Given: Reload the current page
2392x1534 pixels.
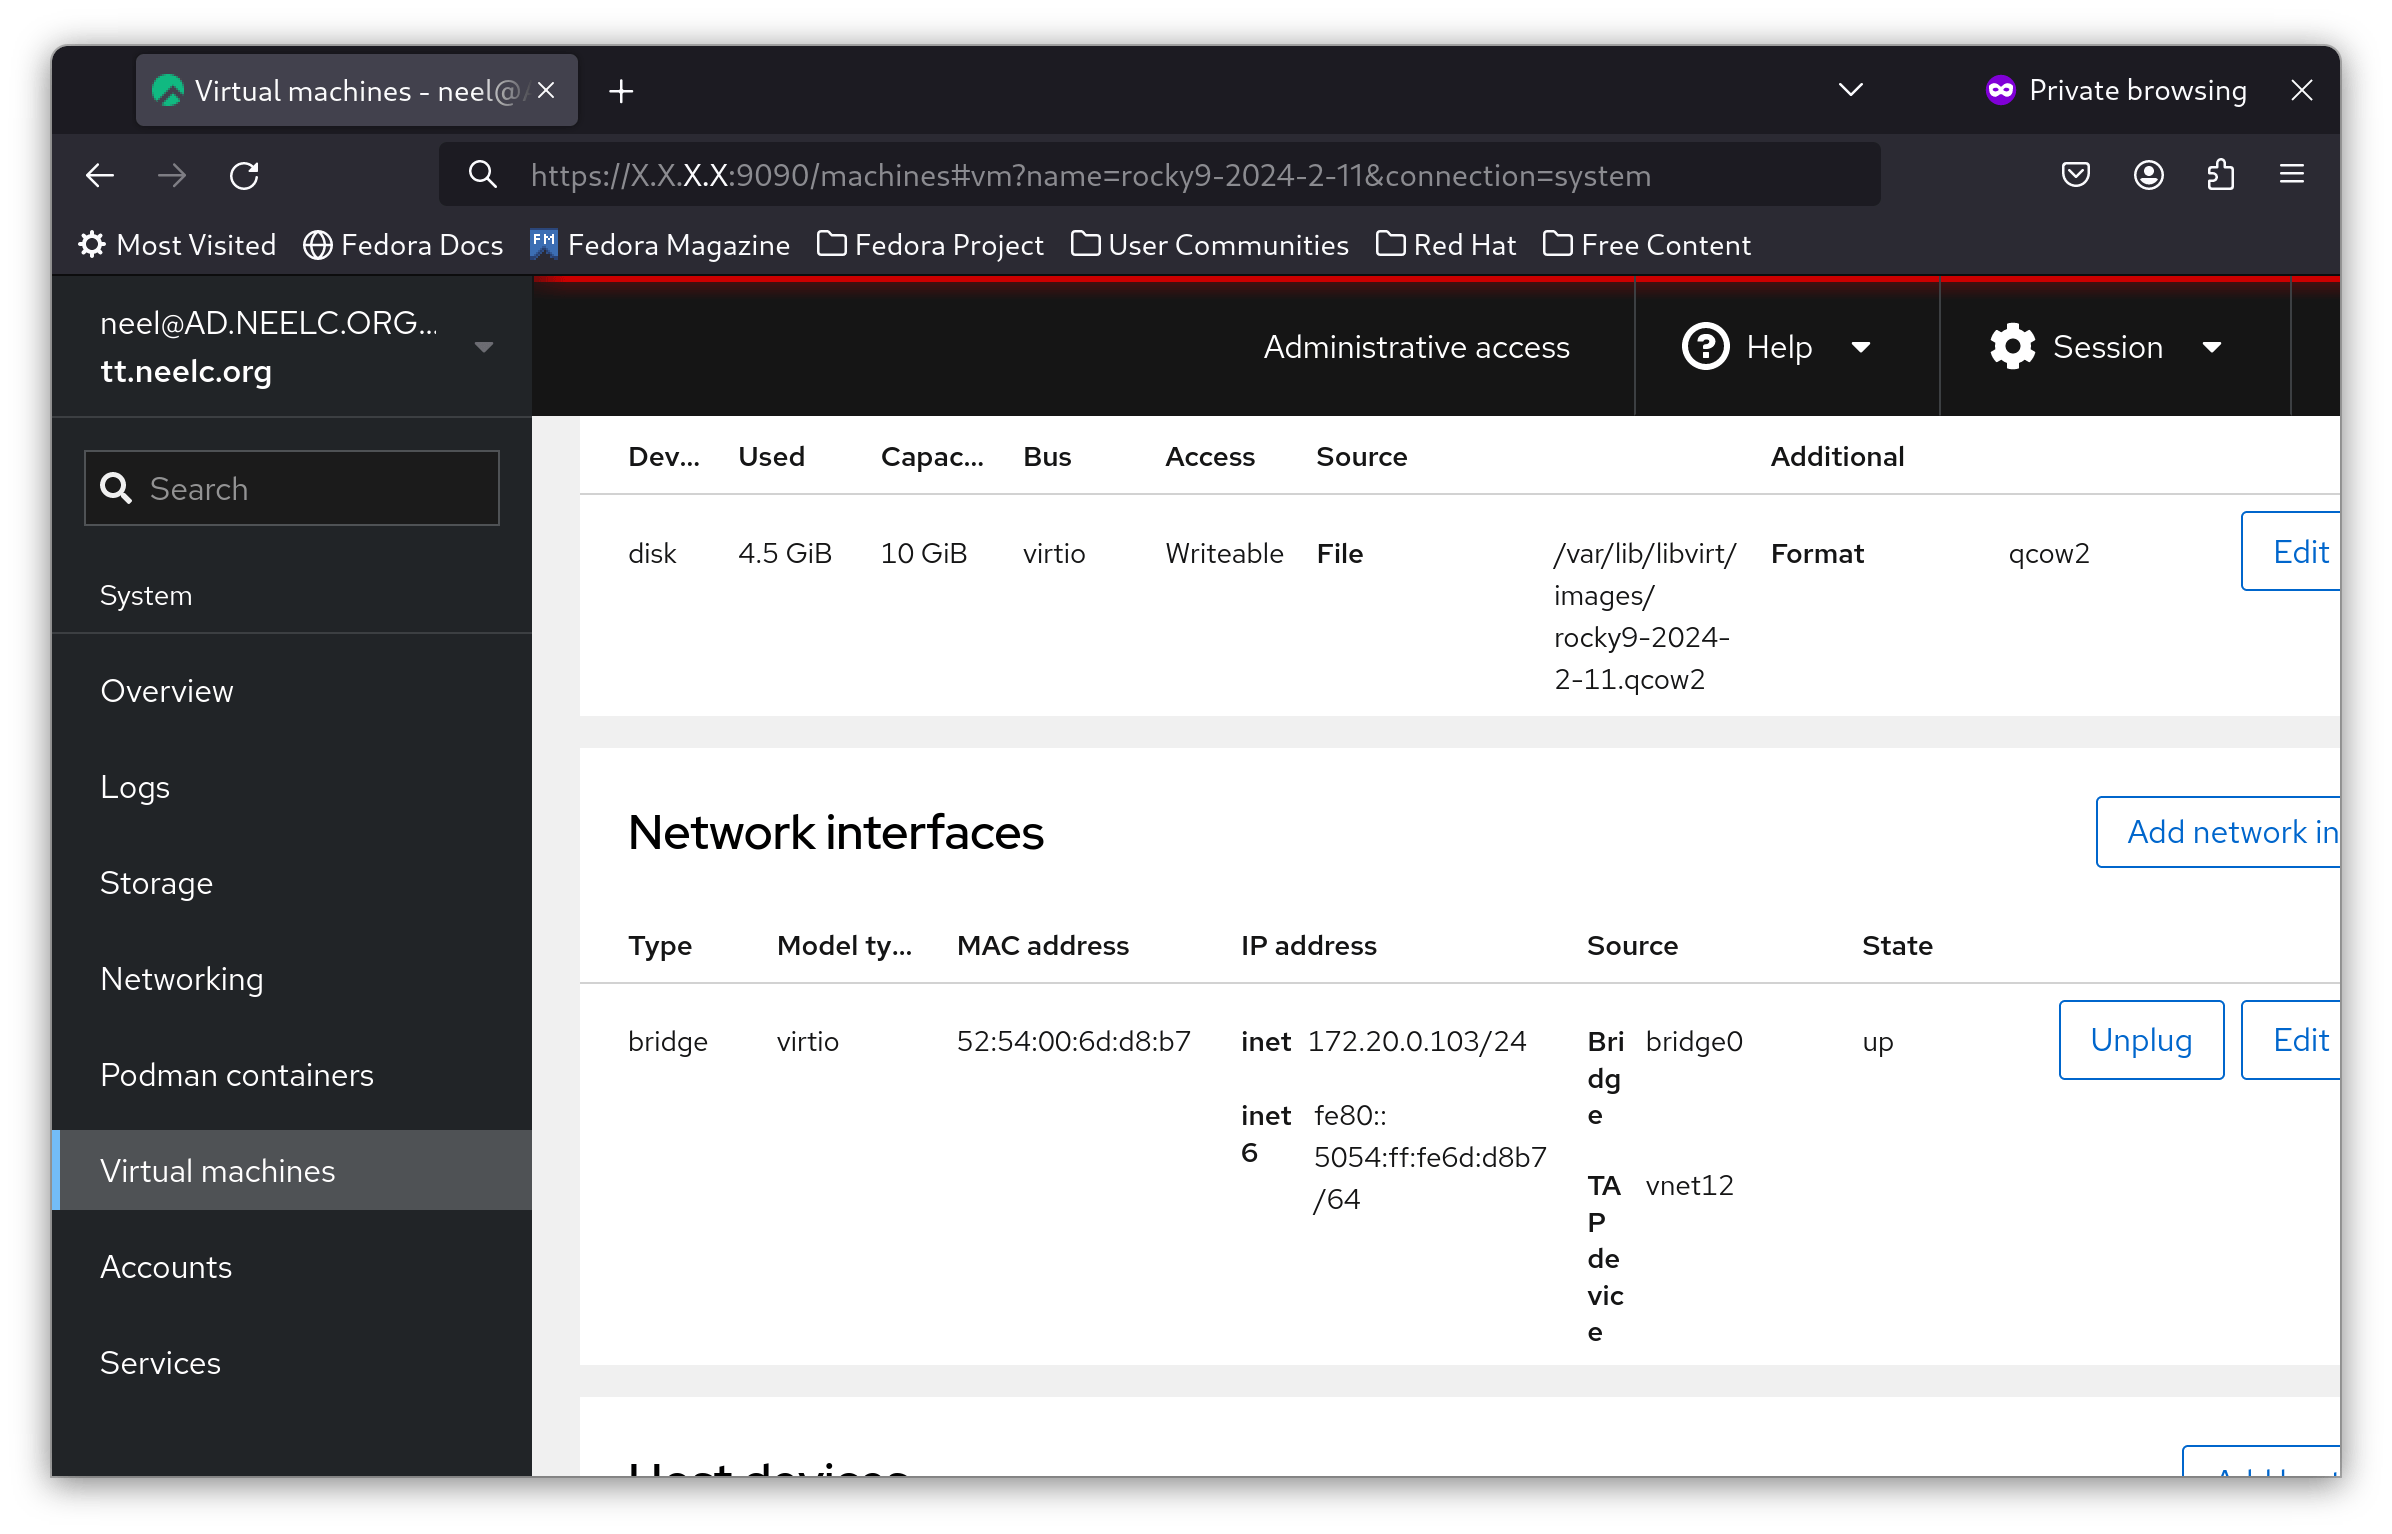Looking at the screenshot, I should pos(244,175).
